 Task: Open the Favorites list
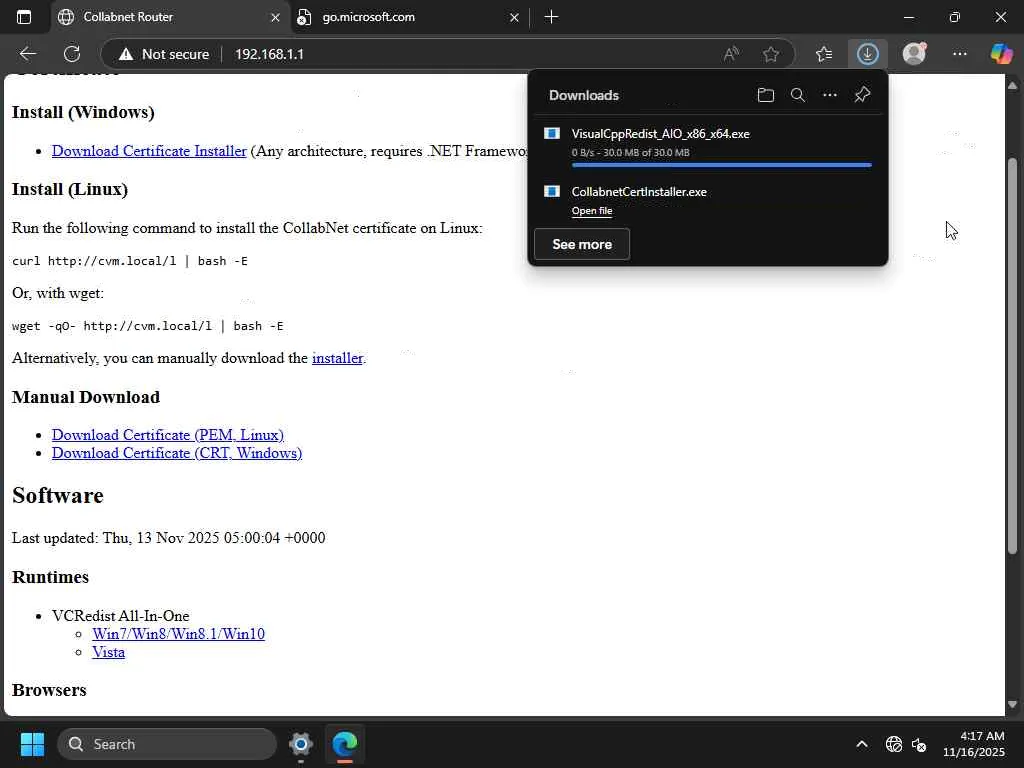pyautogui.click(x=824, y=54)
